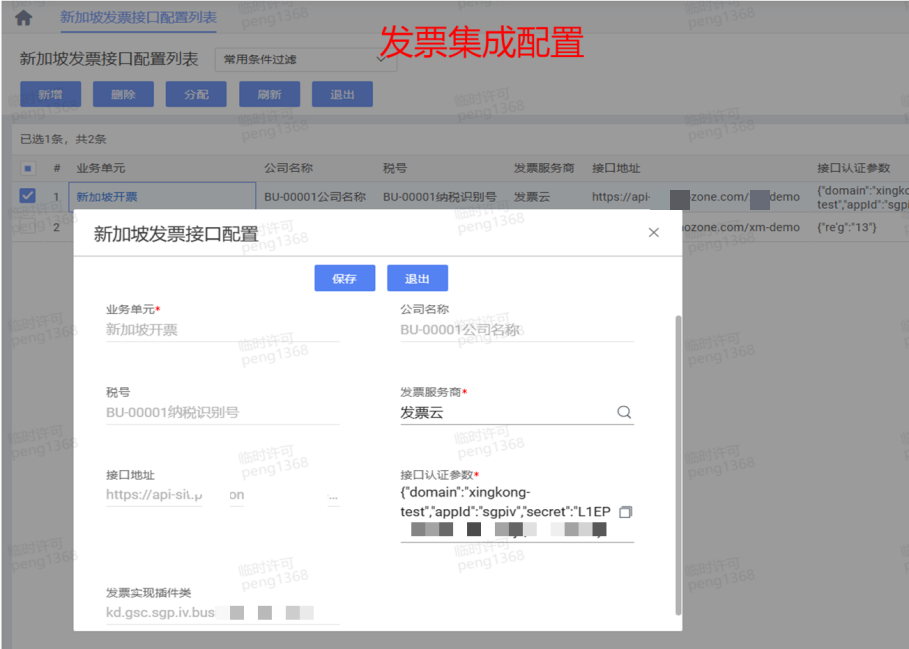Switch to the 新加坡发票接口配置列表 tab
The width and height of the screenshot is (909, 649).
(x=138, y=17)
